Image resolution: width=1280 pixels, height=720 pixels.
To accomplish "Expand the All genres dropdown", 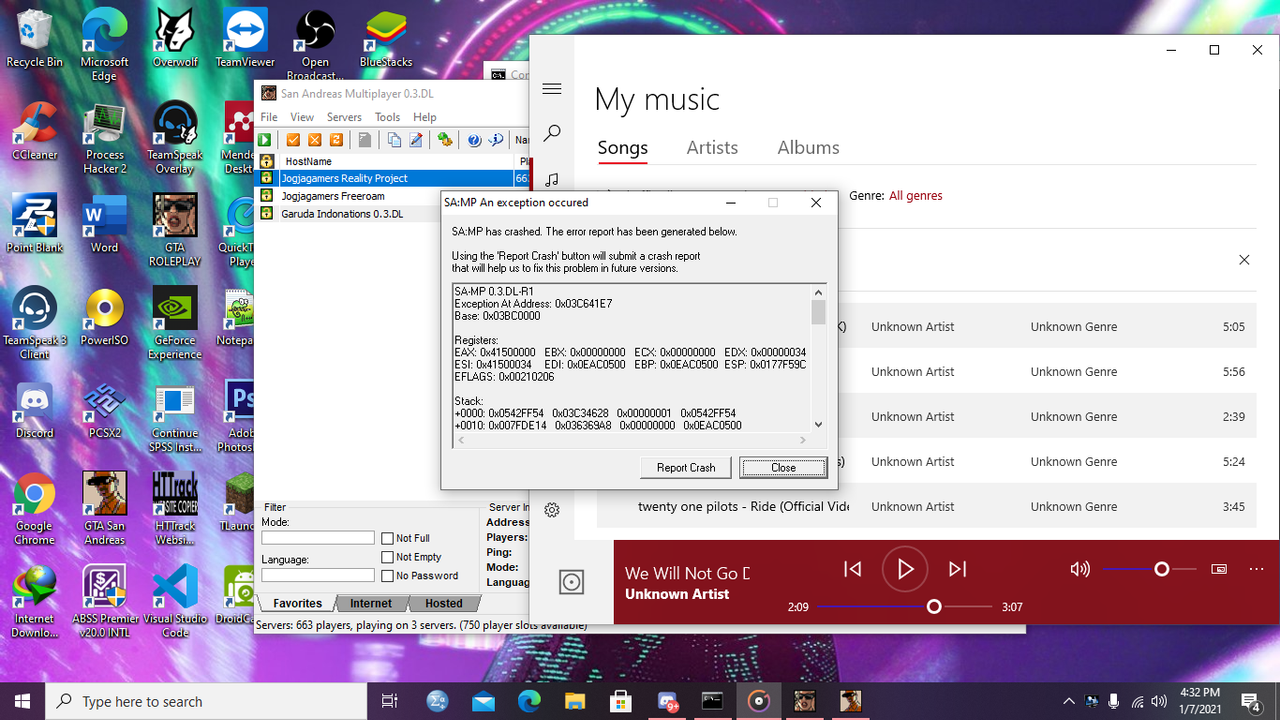I will [x=916, y=196].
